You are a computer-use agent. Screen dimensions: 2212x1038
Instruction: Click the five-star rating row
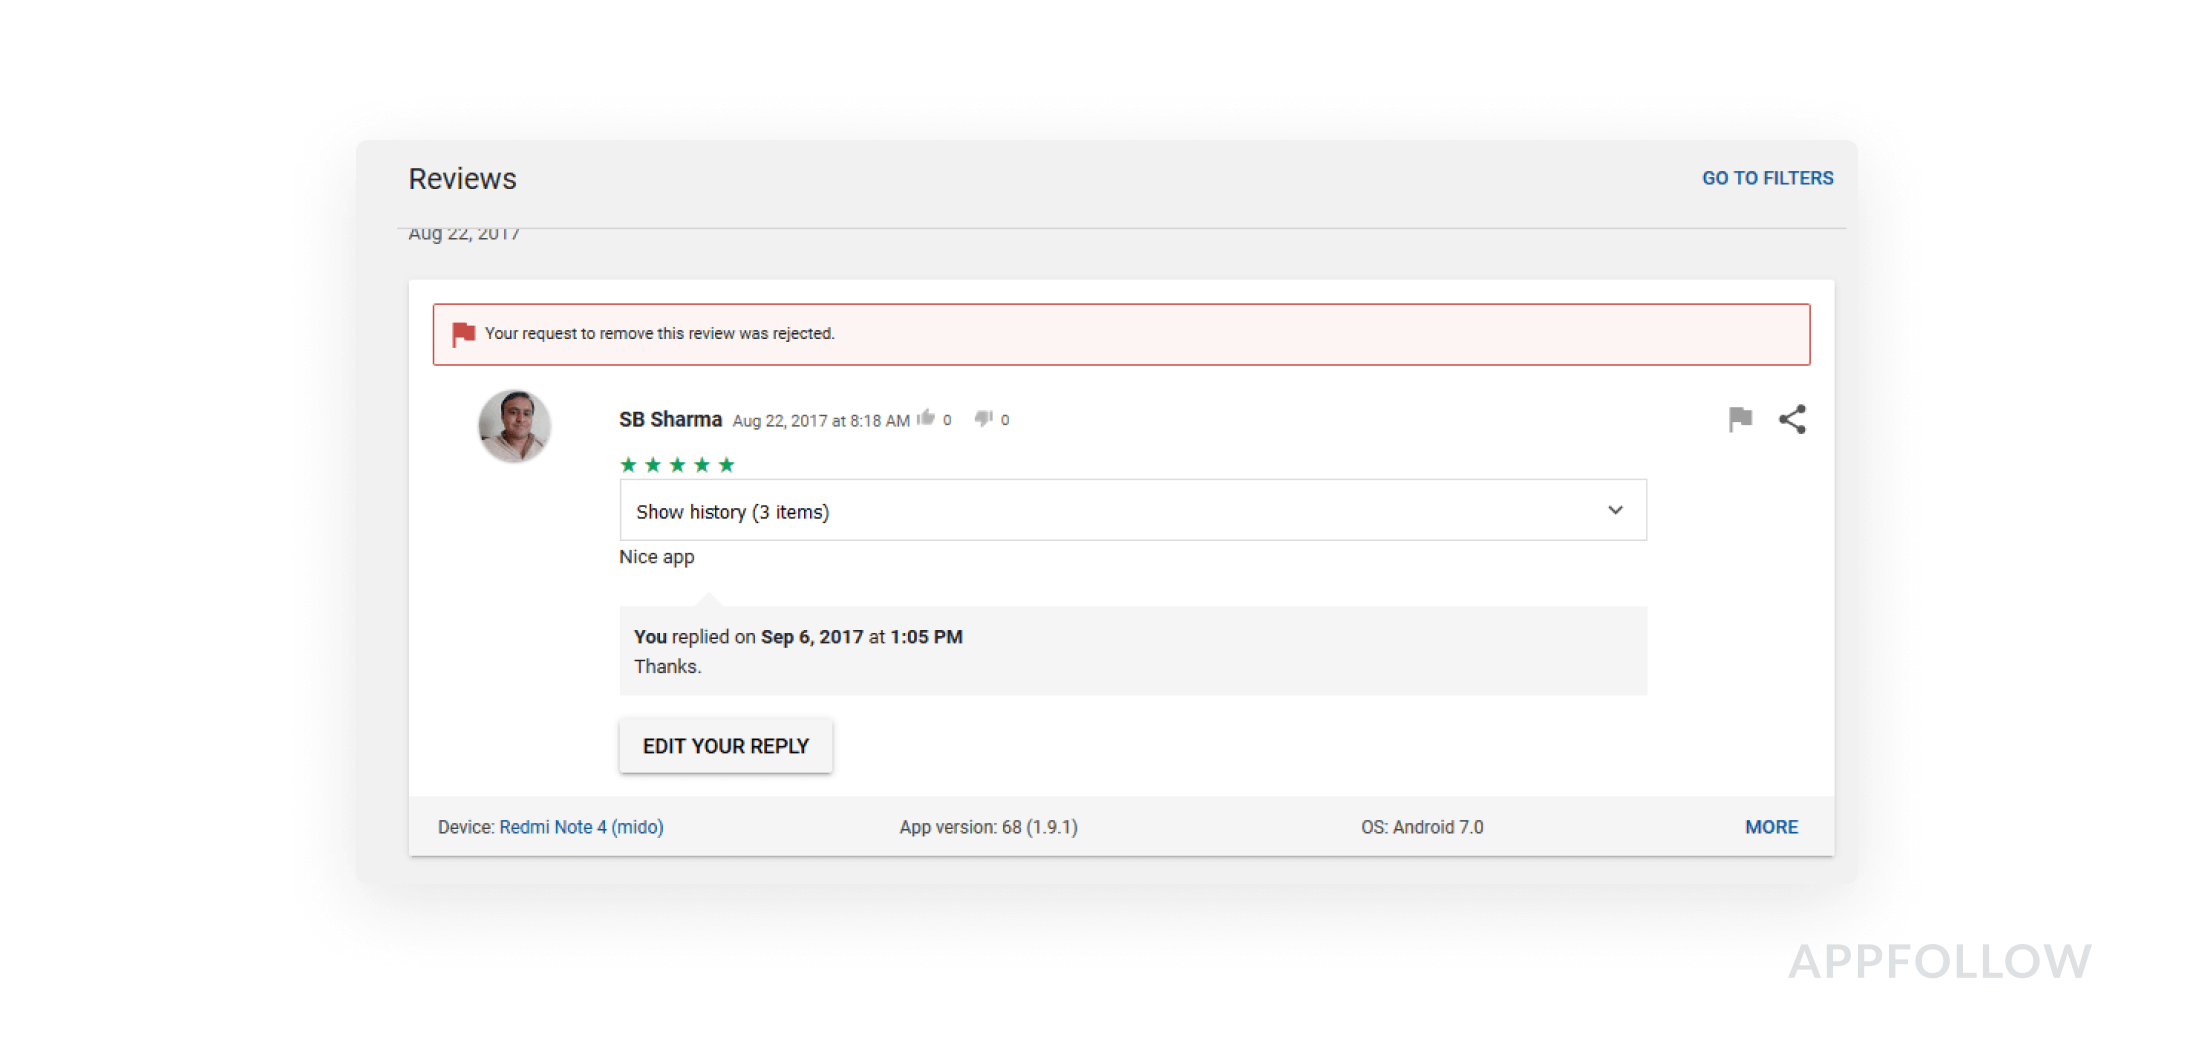point(677,465)
